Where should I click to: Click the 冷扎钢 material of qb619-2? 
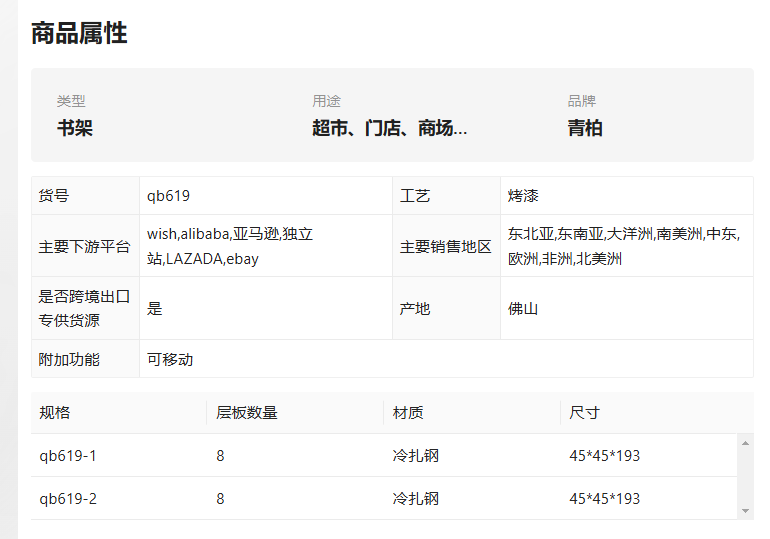pos(415,498)
